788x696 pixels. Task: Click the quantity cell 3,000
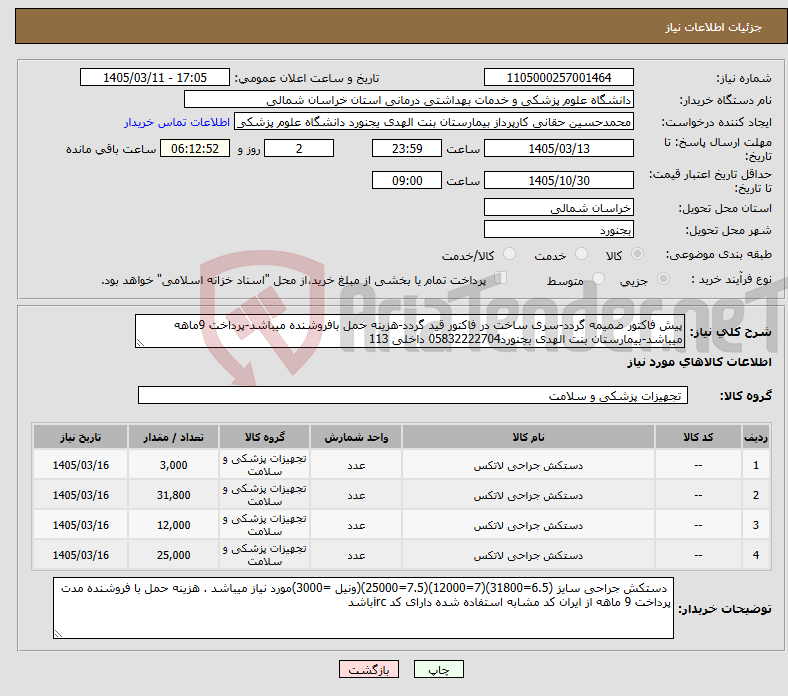pos(173,465)
